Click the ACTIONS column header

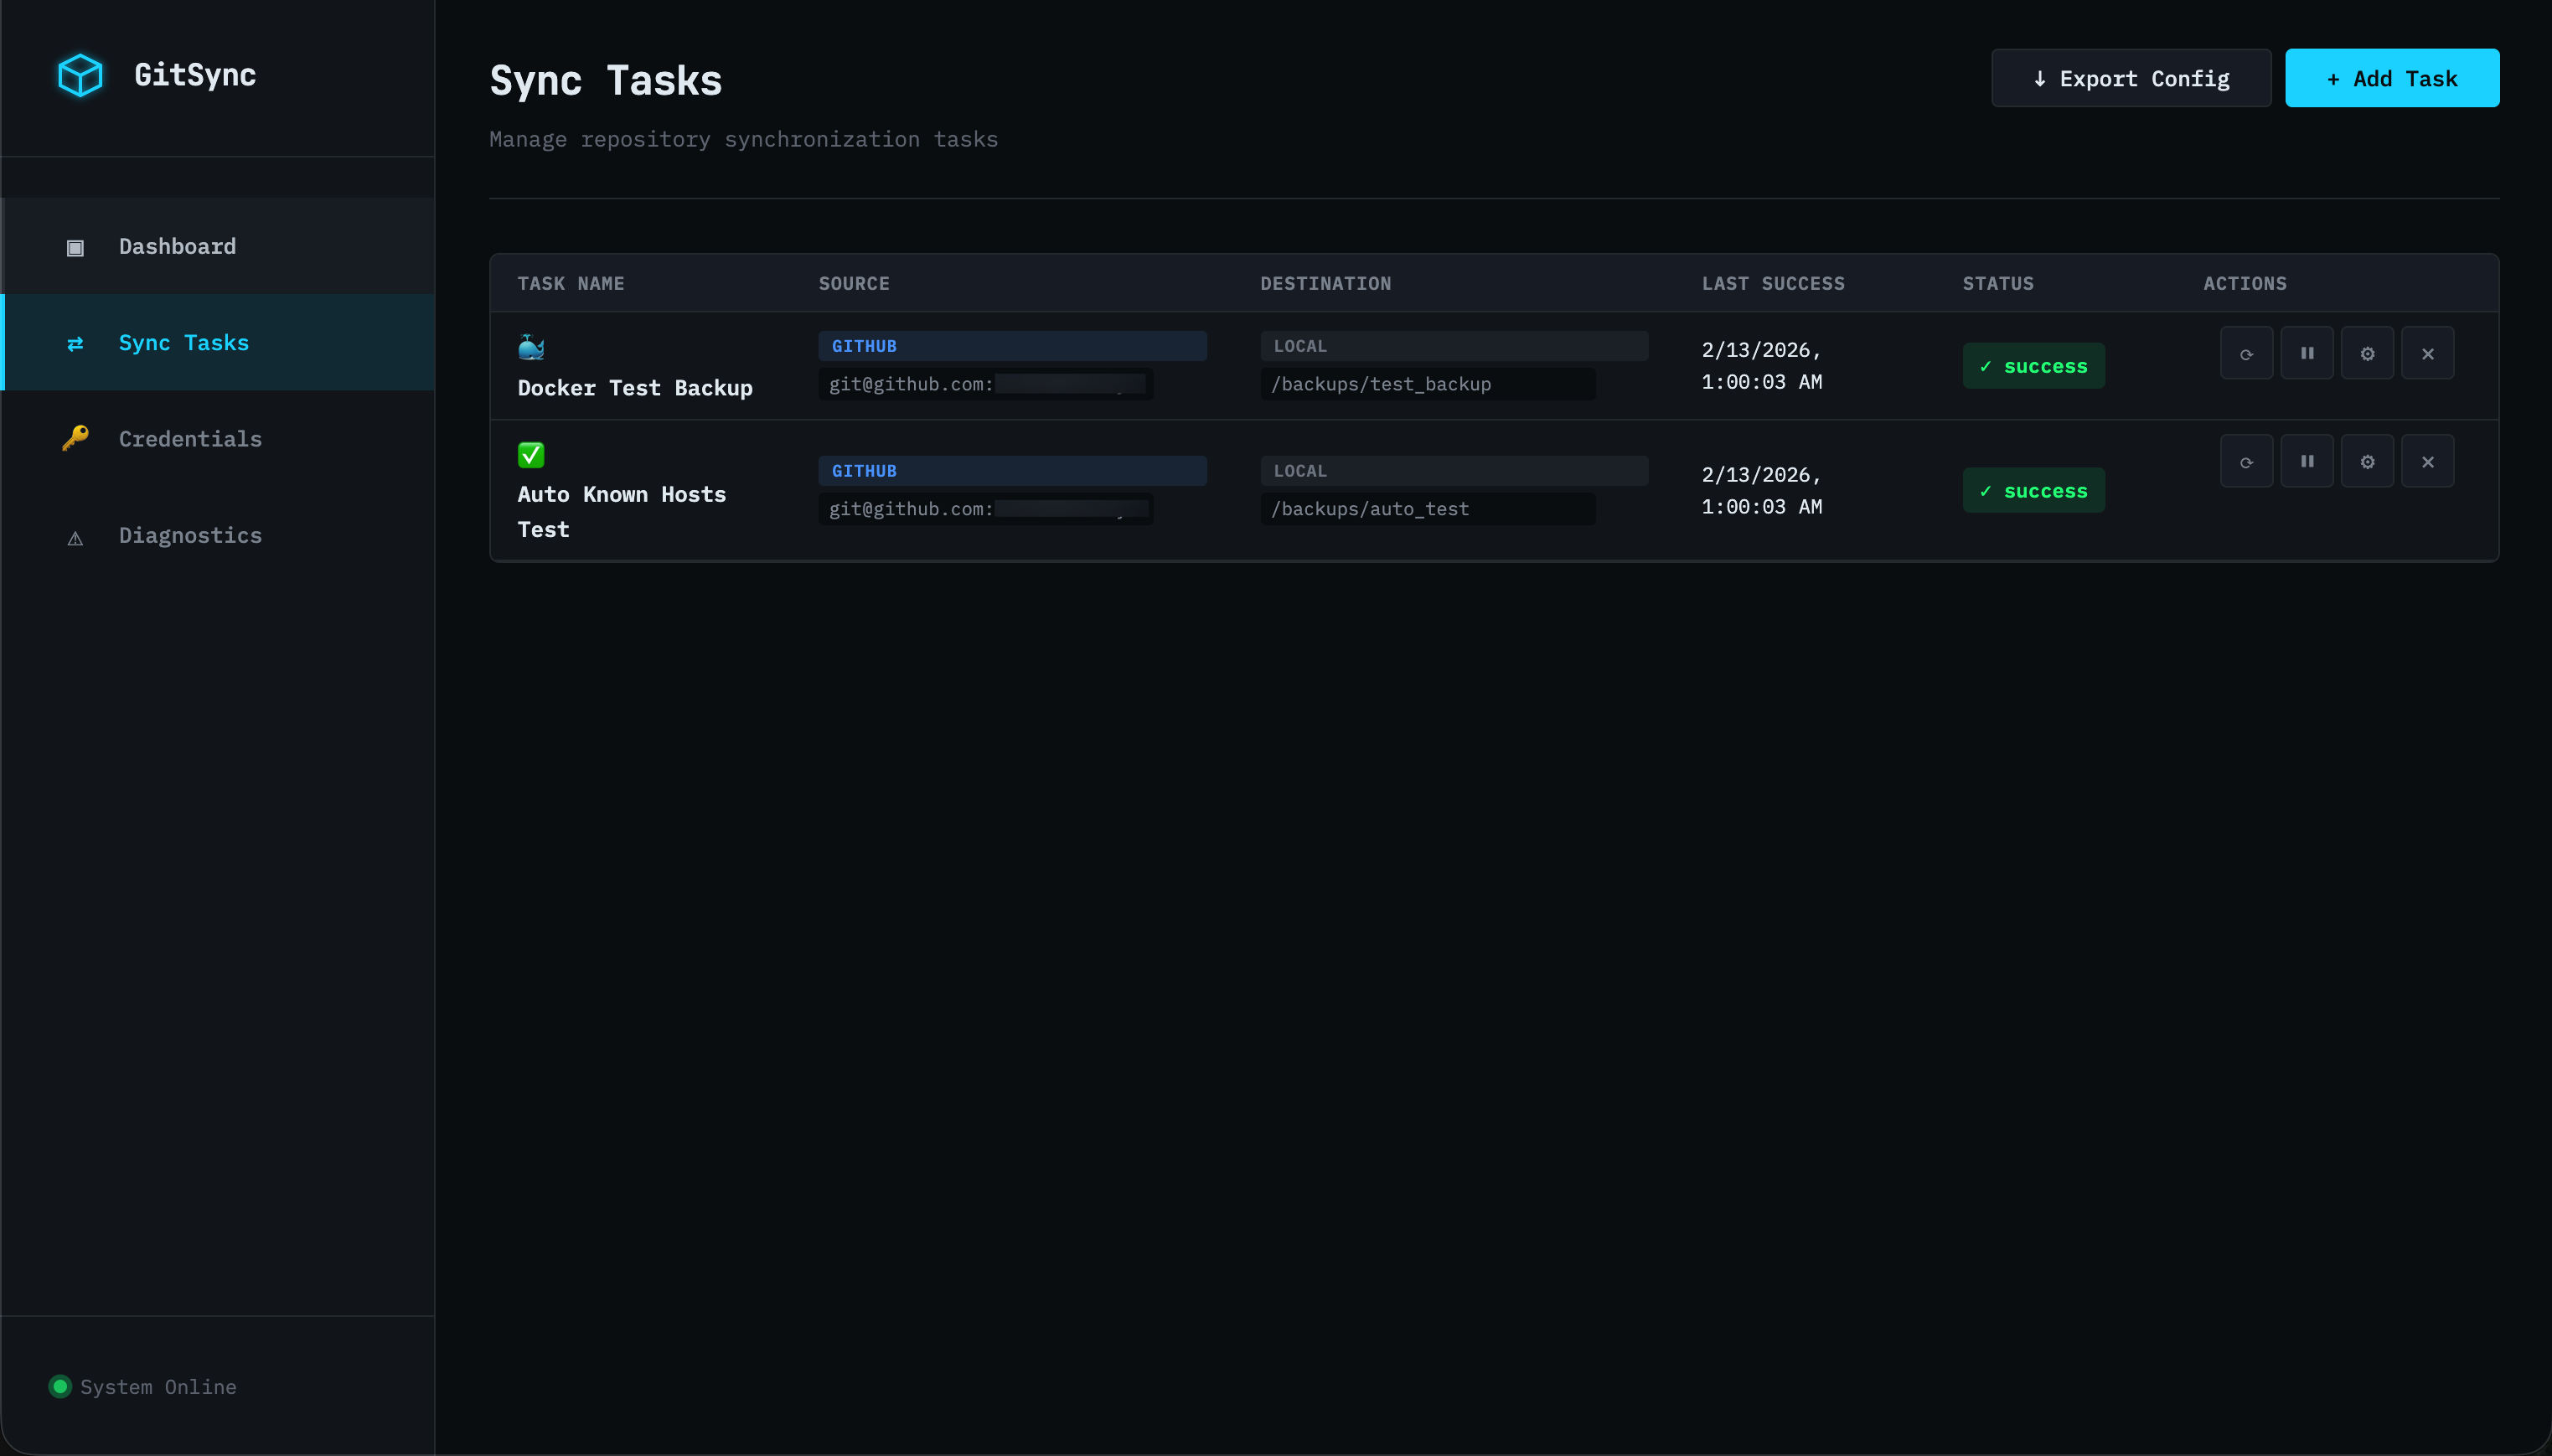tap(2245, 284)
